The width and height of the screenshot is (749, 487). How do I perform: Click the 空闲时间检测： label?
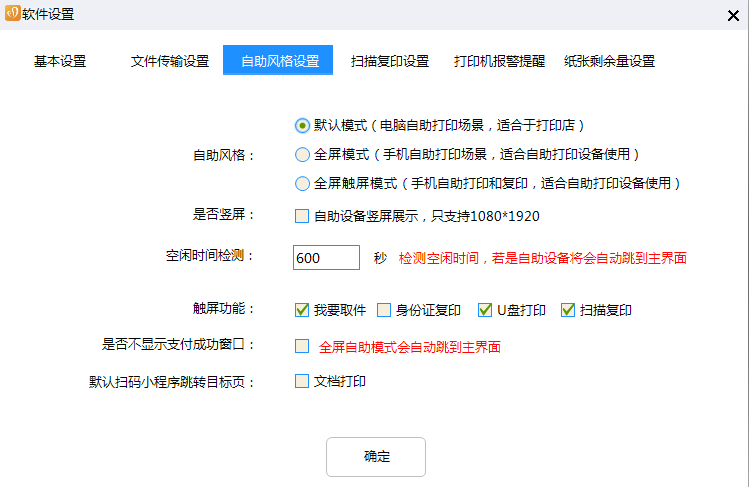pos(210,255)
